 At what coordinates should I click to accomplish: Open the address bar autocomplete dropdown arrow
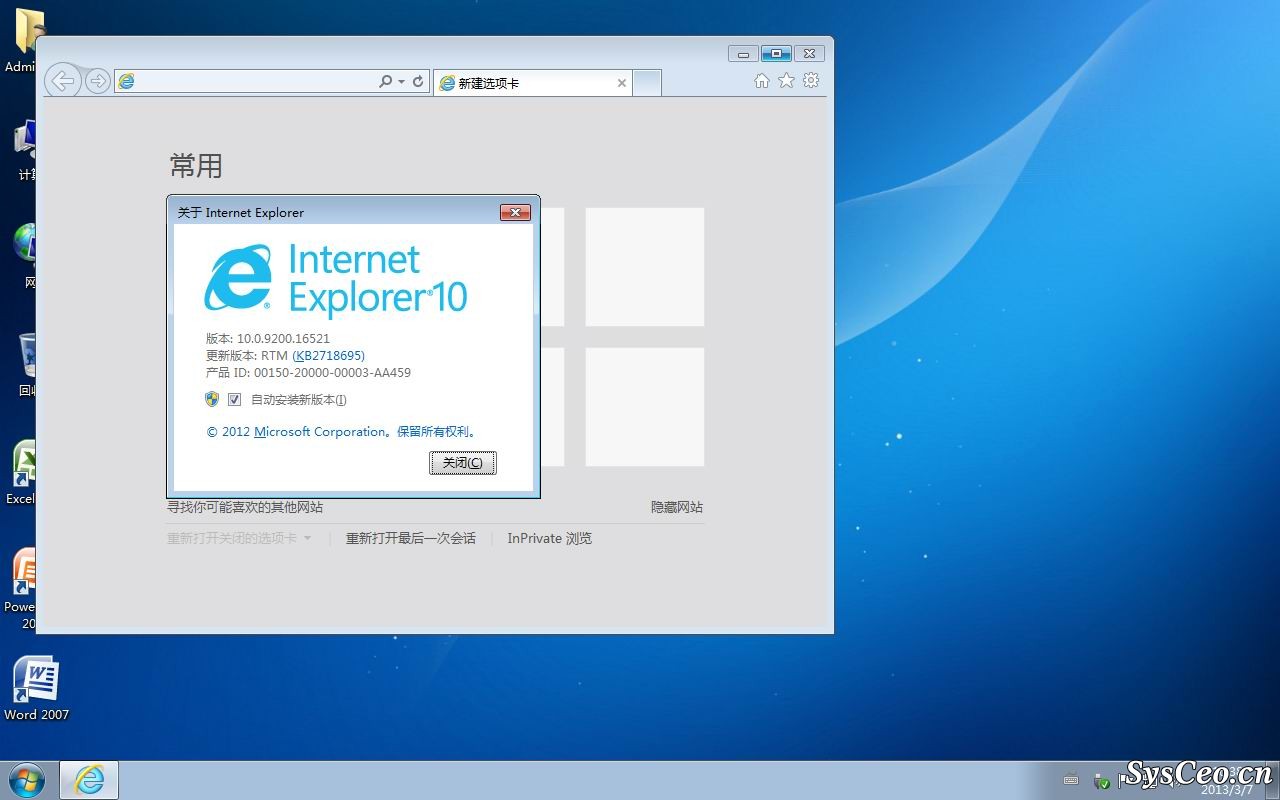click(x=401, y=82)
